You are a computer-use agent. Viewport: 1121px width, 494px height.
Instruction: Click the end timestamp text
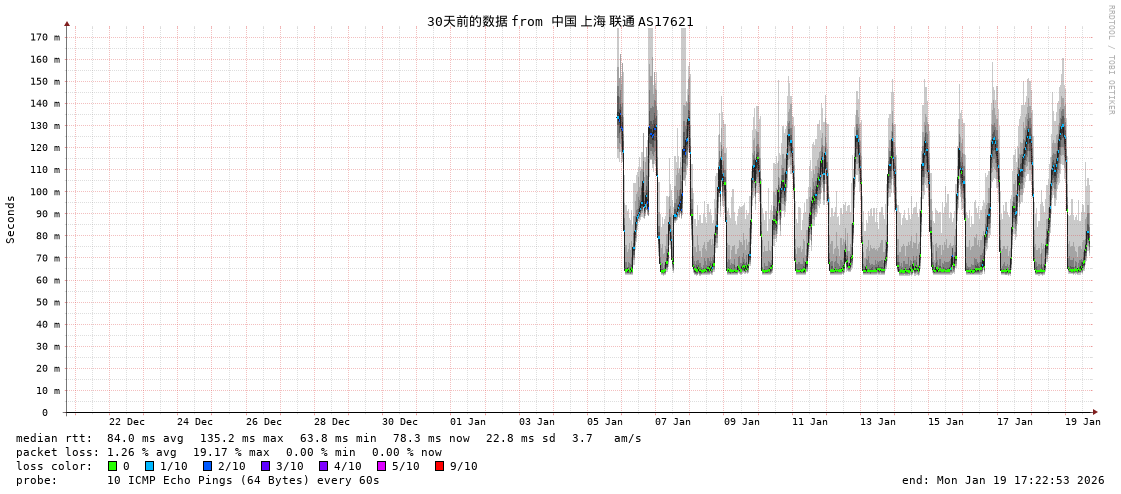click(x=1002, y=480)
